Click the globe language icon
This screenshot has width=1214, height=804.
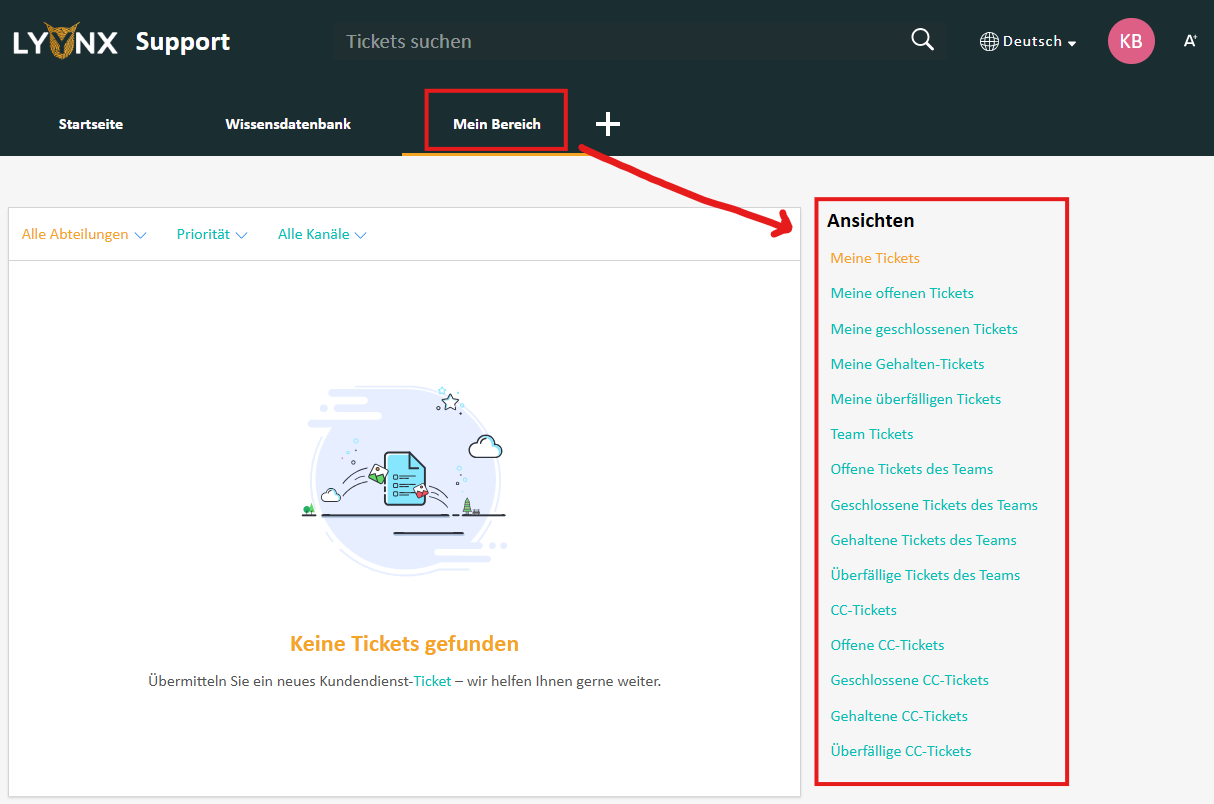pyautogui.click(x=989, y=42)
